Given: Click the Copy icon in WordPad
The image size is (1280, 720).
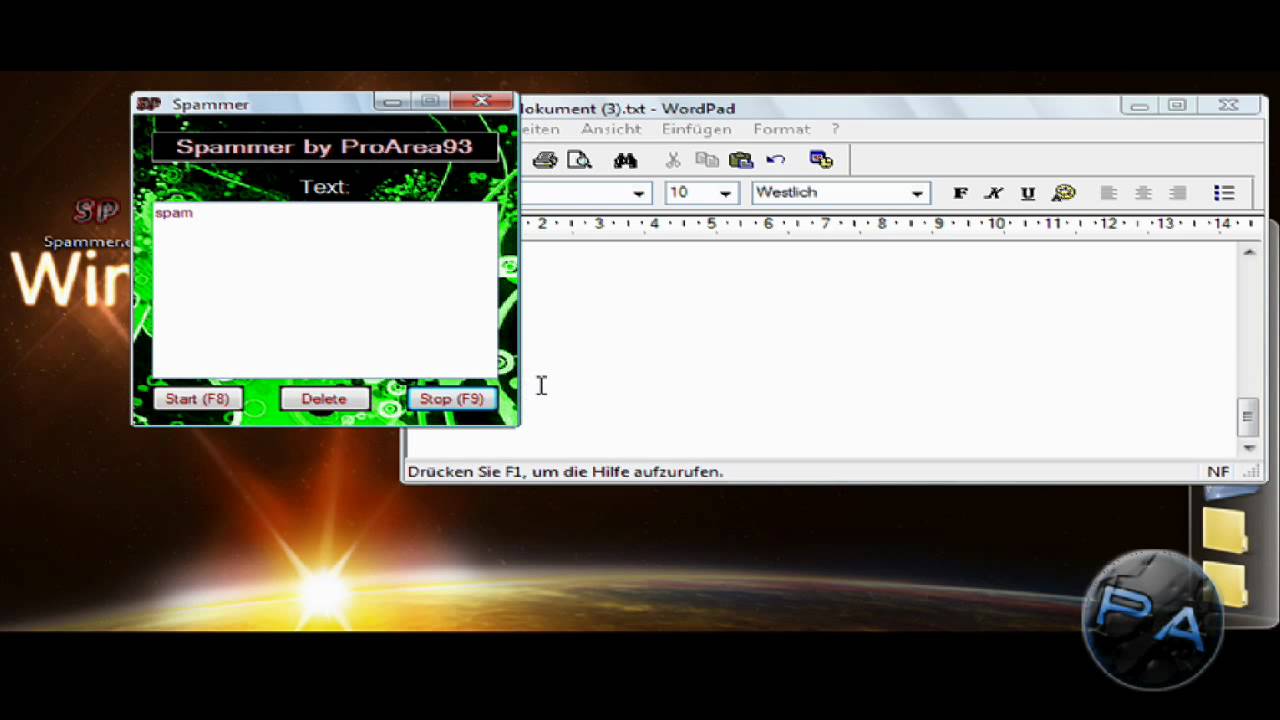Looking at the screenshot, I should click(x=707, y=160).
